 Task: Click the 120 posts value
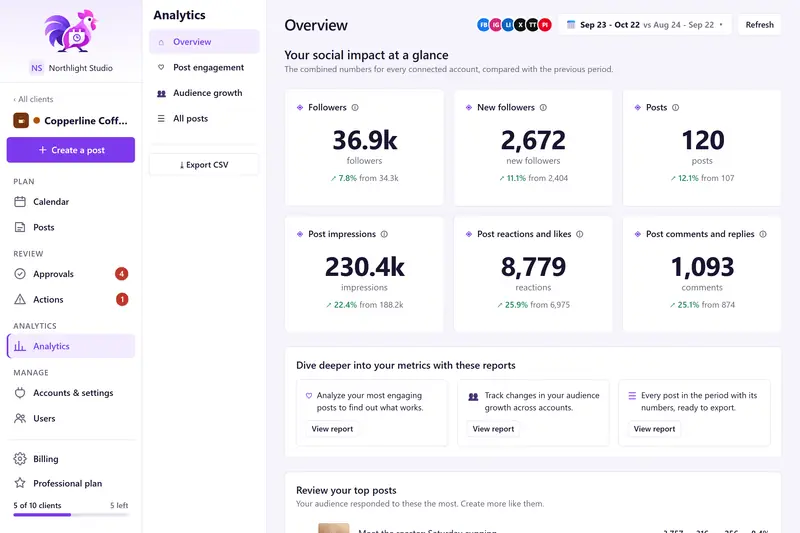(x=703, y=140)
